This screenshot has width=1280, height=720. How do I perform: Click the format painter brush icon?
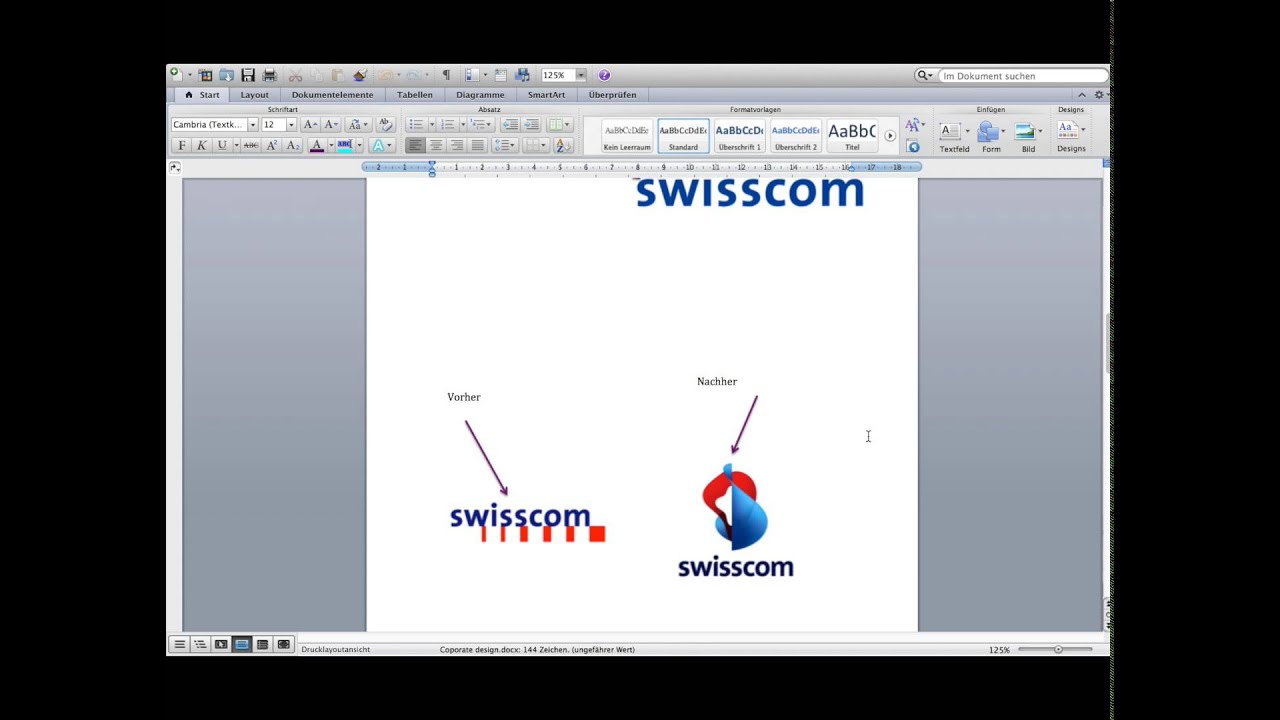[x=359, y=75]
